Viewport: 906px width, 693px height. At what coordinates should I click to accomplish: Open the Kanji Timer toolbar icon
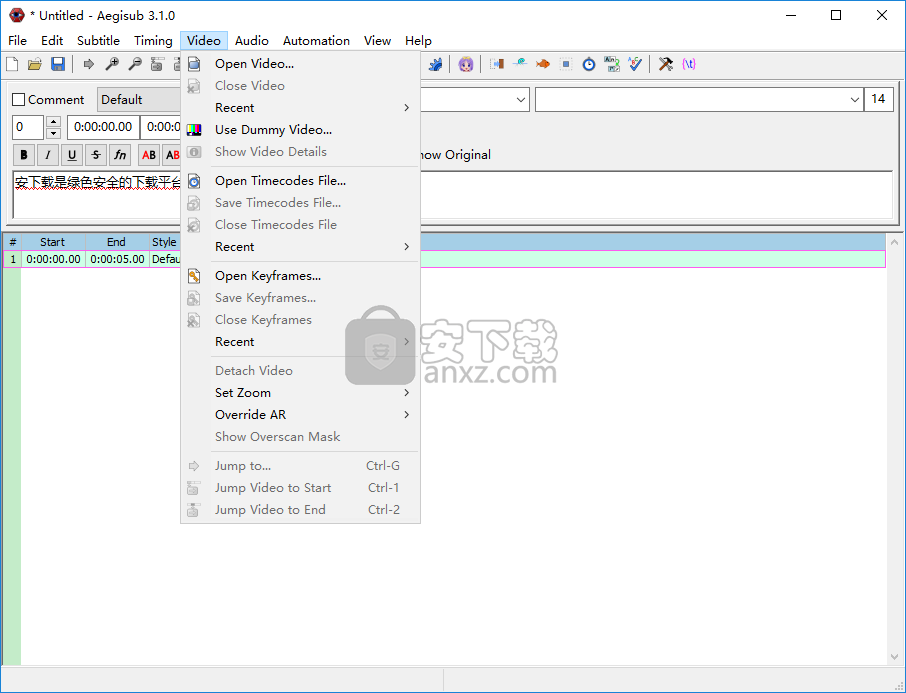coord(612,64)
